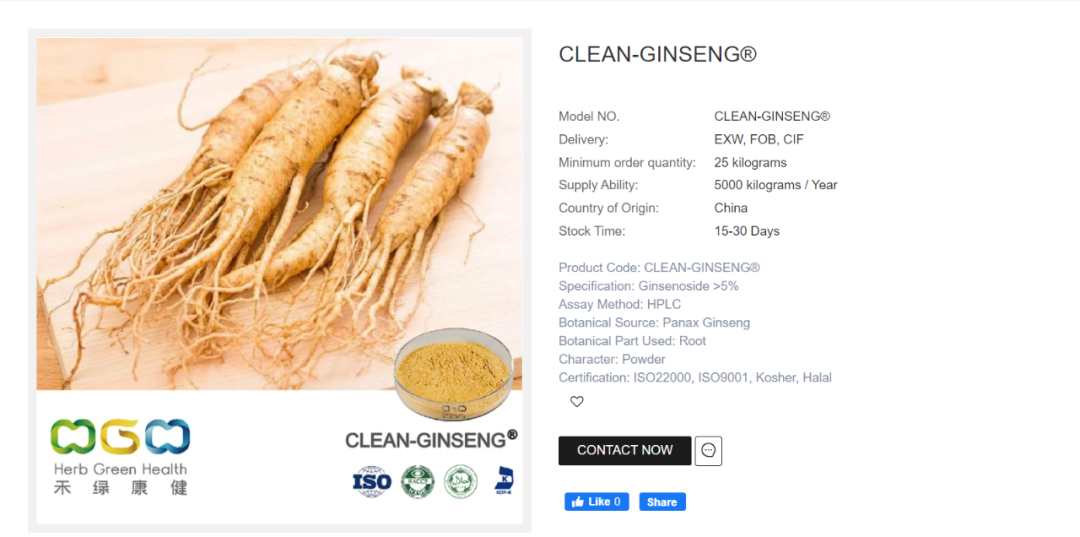
Task: Click the 25 kilograms minimum order value
Action: tap(750, 162)
